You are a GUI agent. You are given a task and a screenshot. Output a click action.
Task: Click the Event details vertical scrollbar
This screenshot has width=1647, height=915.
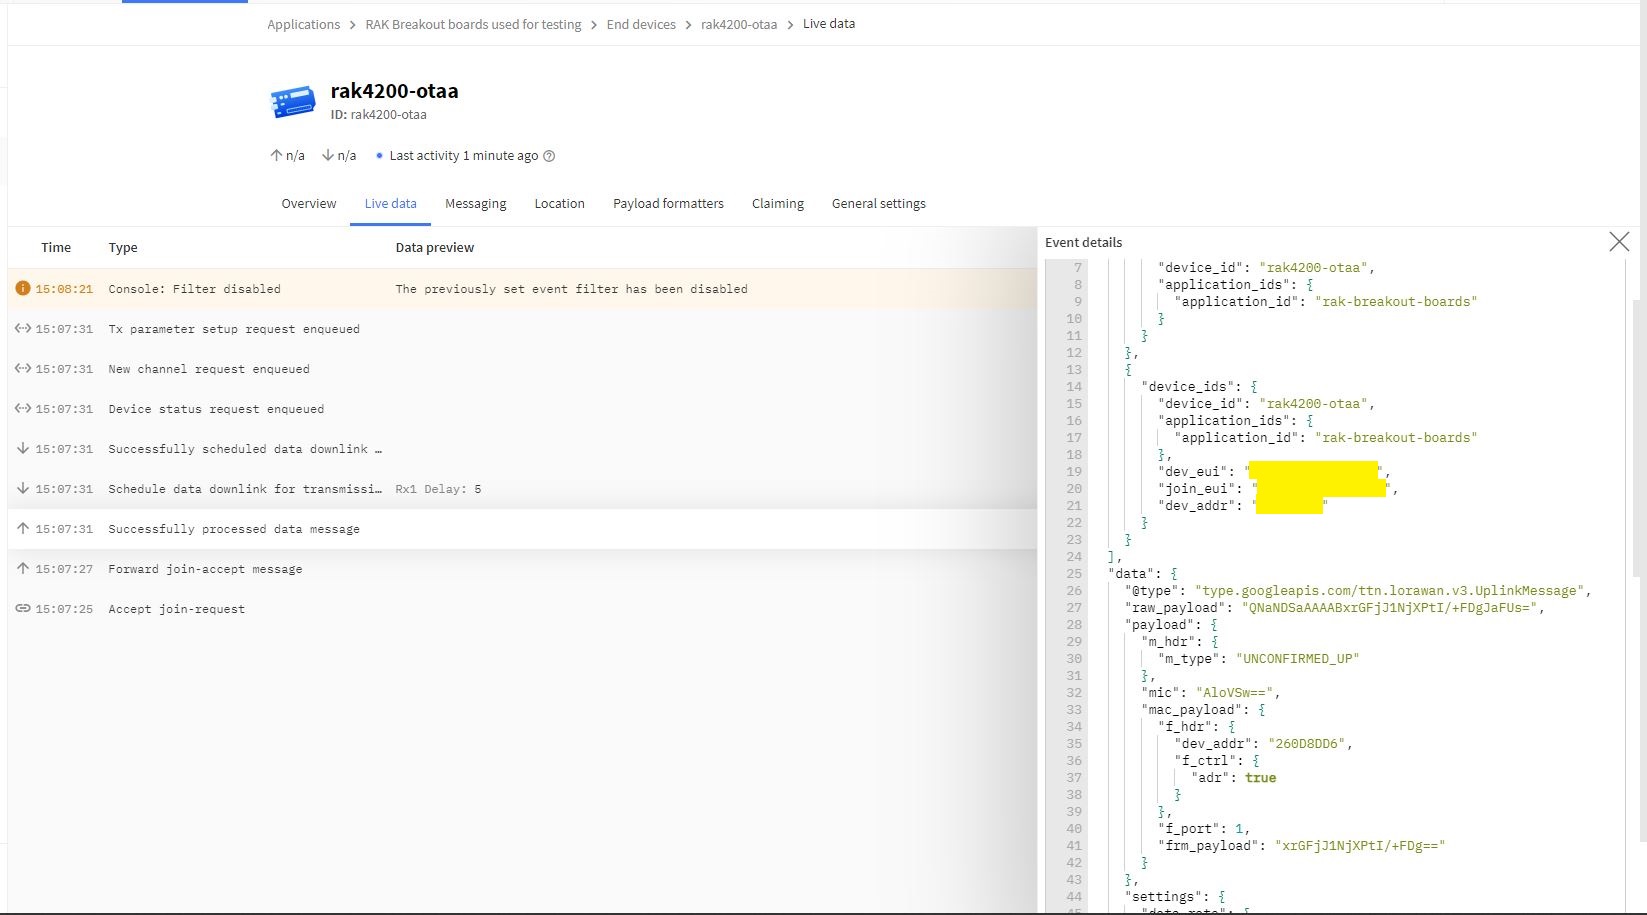coord(1636,440)
